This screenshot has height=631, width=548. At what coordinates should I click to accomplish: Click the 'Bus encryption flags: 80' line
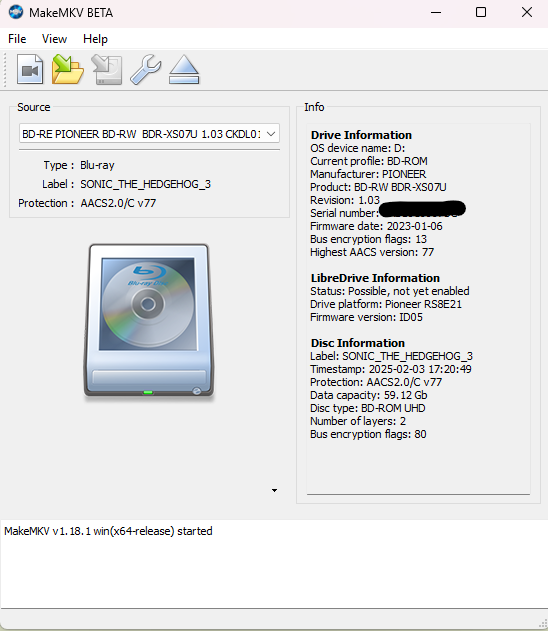click(369, 434)
